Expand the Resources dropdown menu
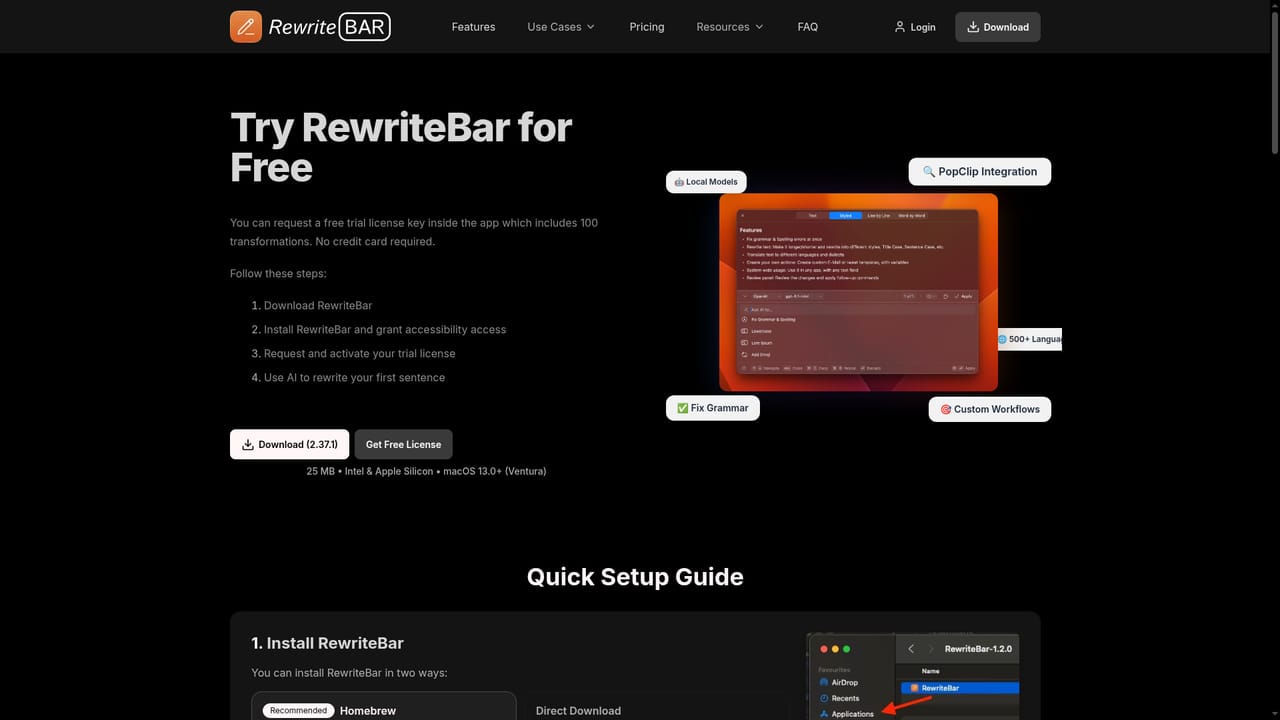Screen dimensions: 1280x720 pos(730,27)
